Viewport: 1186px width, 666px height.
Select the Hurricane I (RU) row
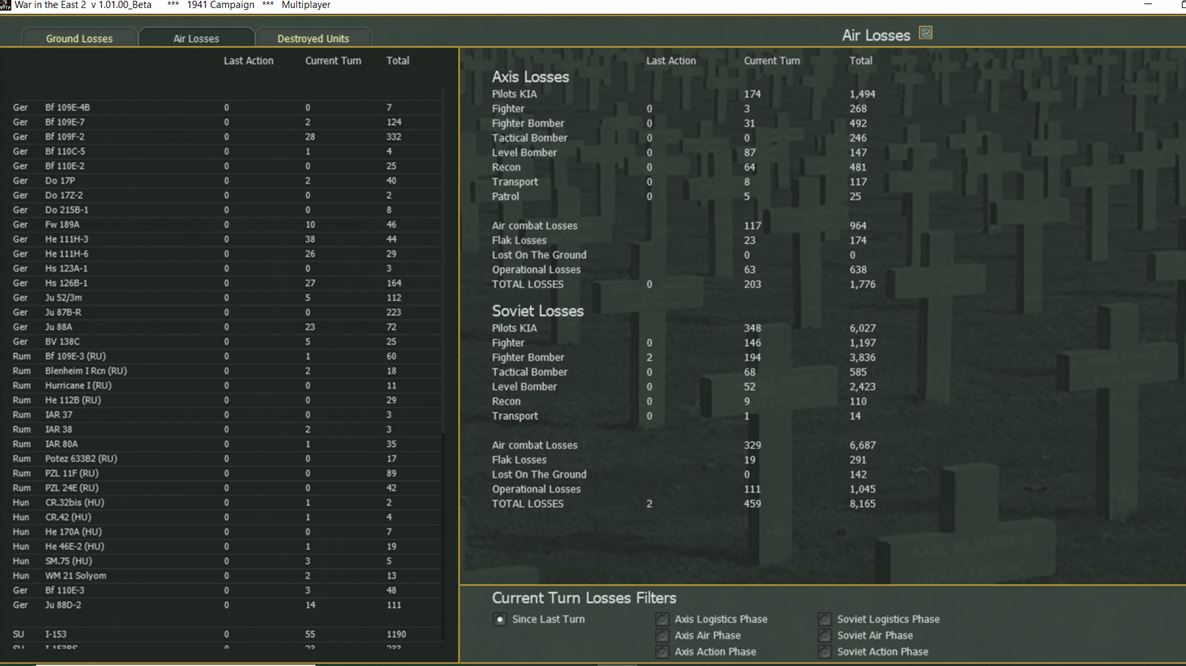(225, 386)
